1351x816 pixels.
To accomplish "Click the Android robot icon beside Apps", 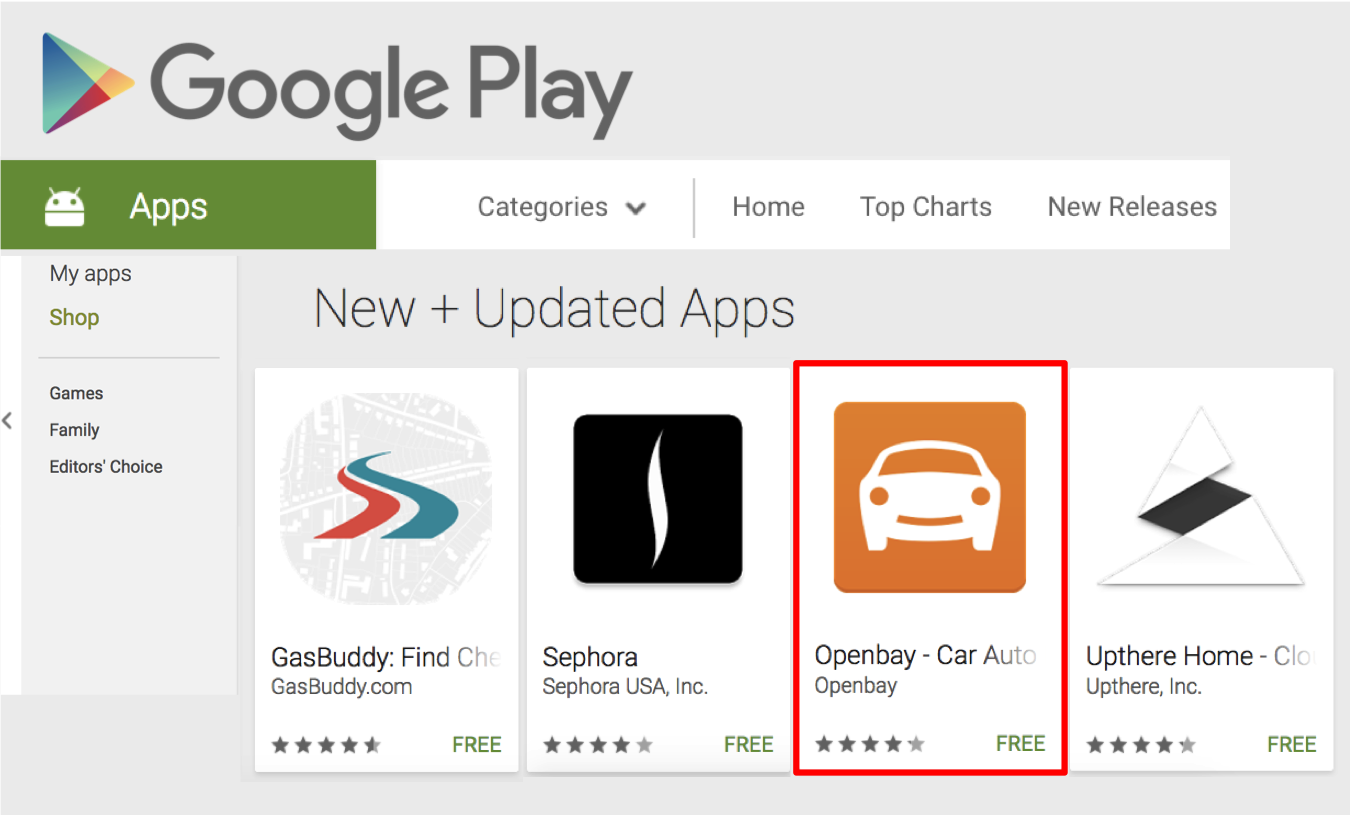I will click(x=65, y=207).
